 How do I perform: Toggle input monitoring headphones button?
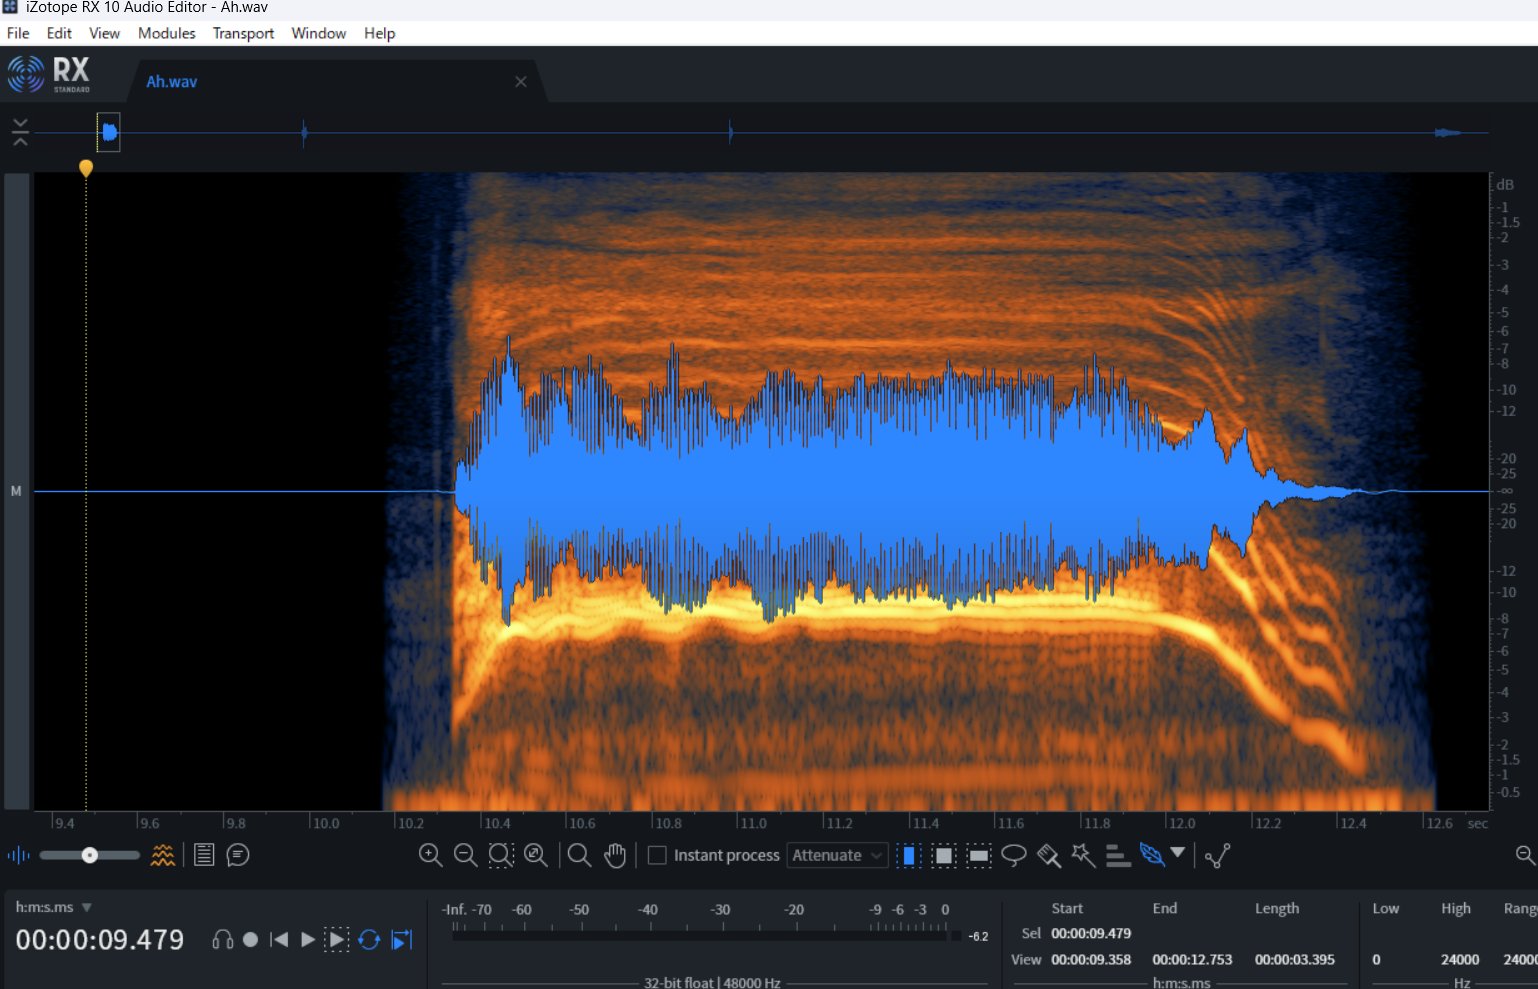223,940
